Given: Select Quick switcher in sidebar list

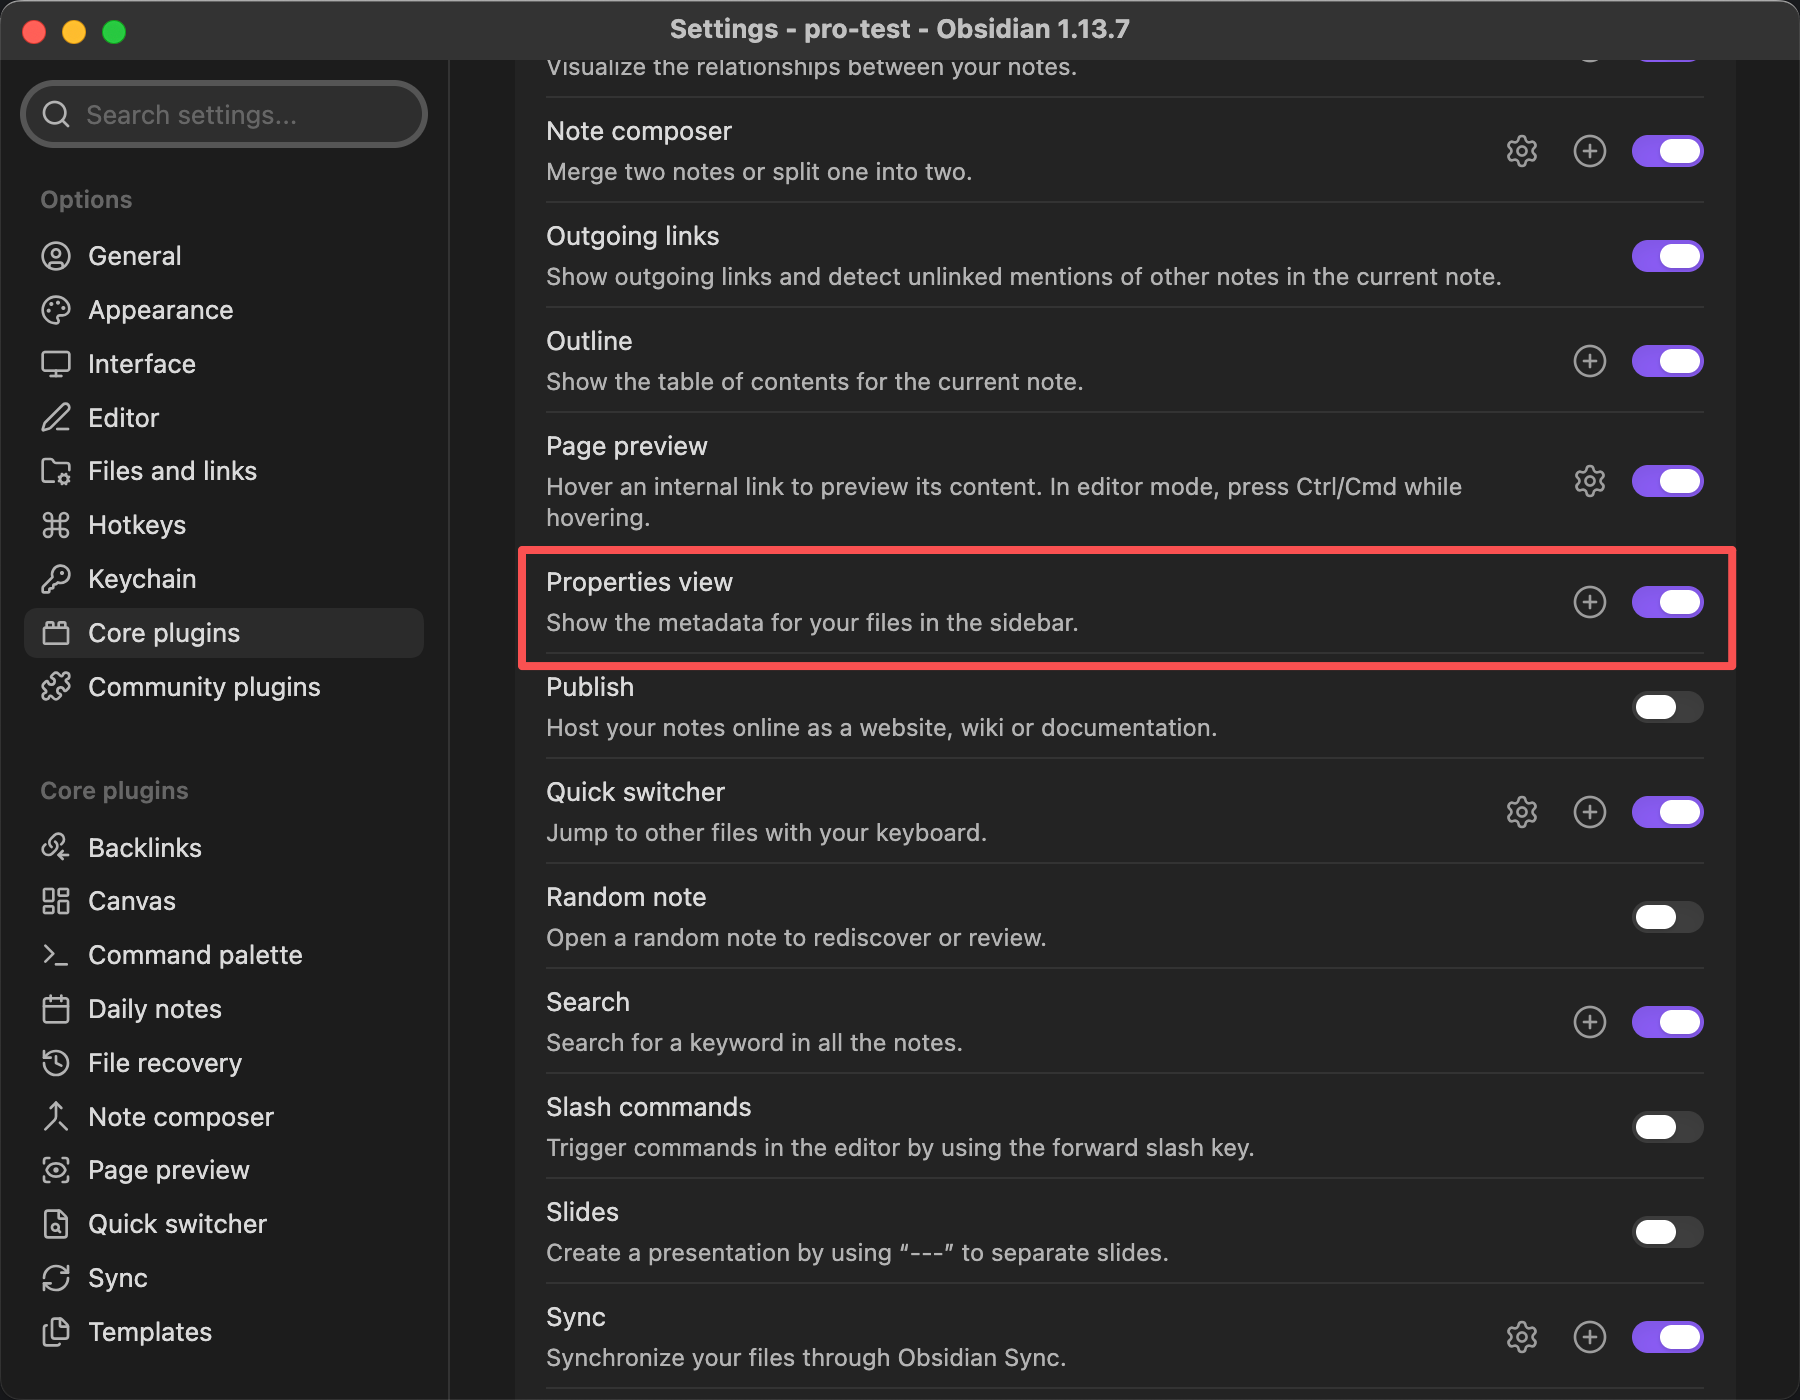Looking at the screenshot, I should (x=224, y=1224).
